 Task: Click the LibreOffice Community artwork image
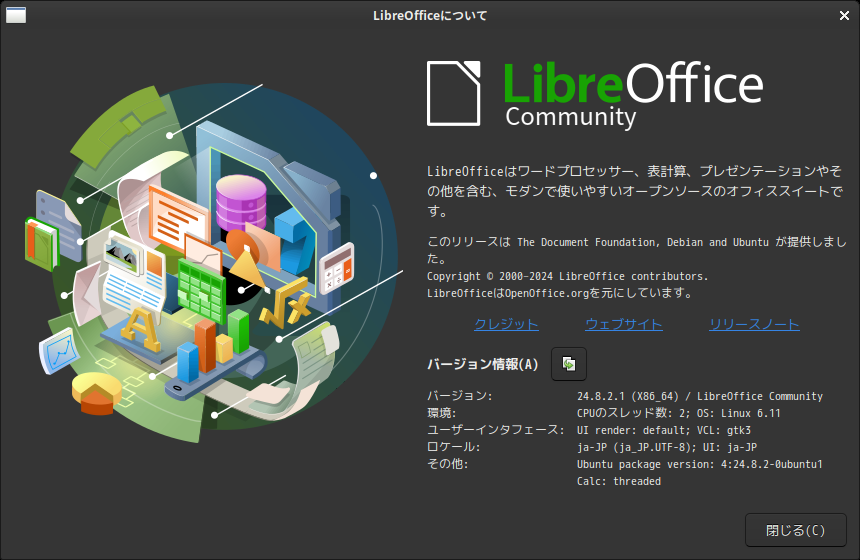tap(214, 261)
